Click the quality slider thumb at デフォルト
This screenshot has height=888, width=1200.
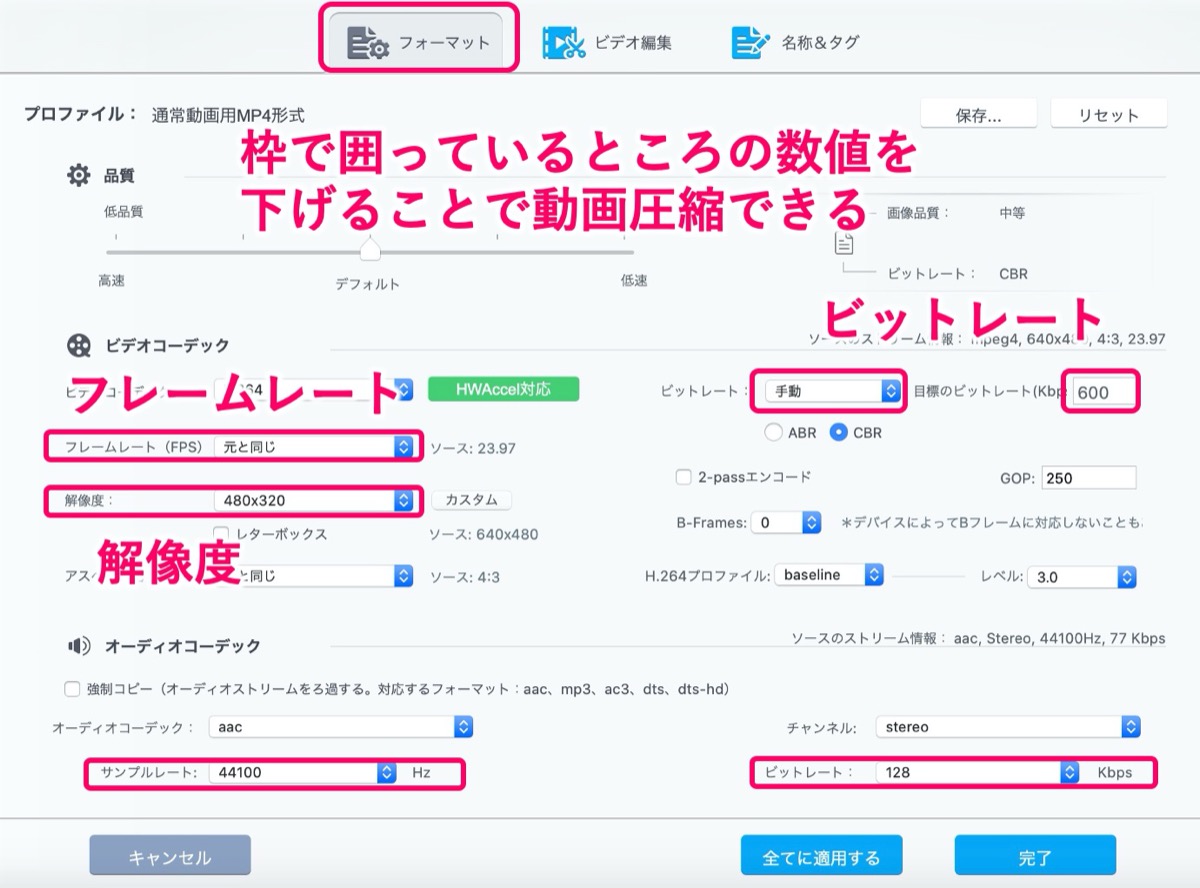click(x=370, y=247)
